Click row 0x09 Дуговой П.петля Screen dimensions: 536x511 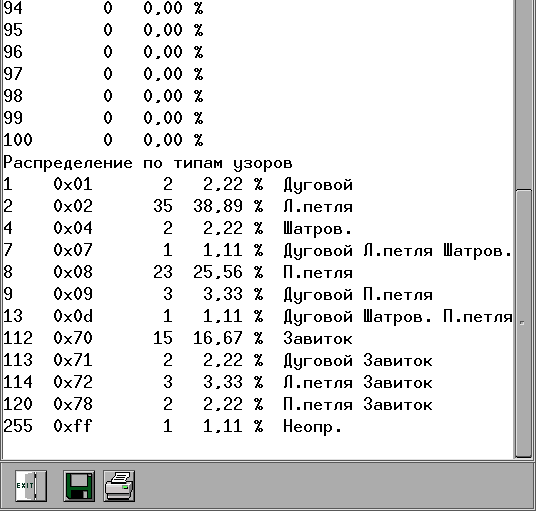point(218,294)
